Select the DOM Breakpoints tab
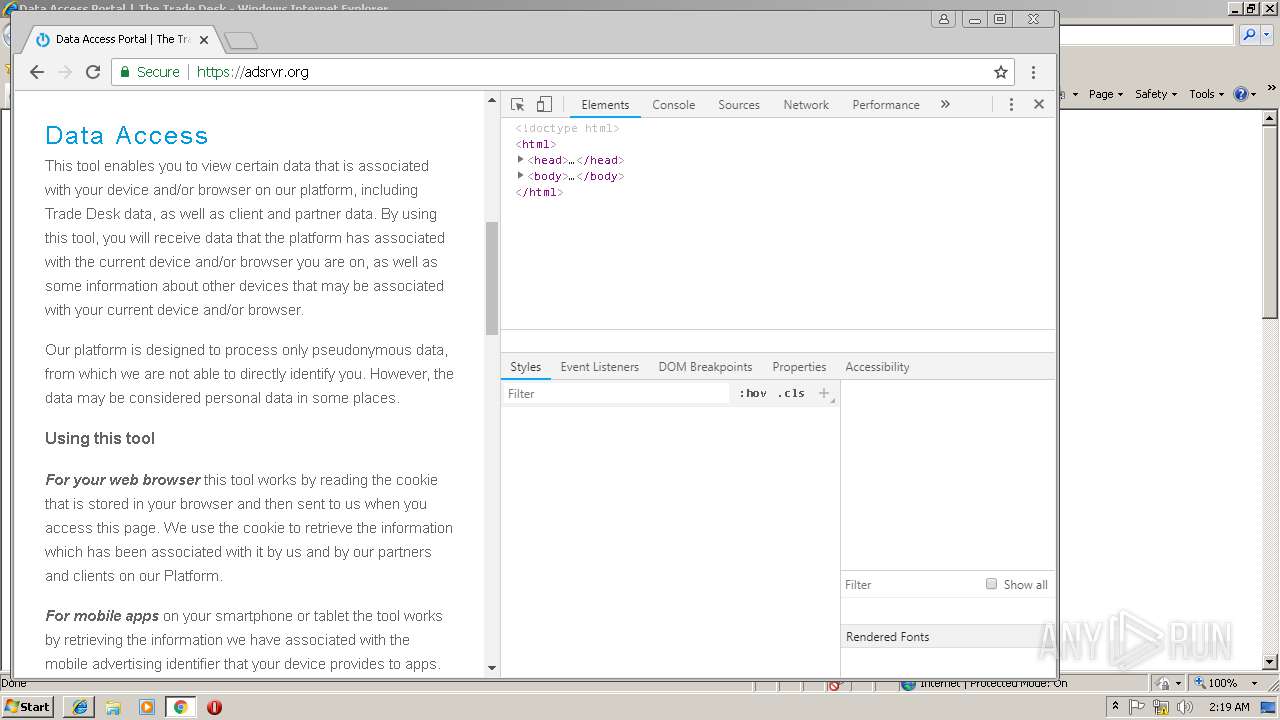The height and width of the screenshot is (720, 1280). click(705, 367)
